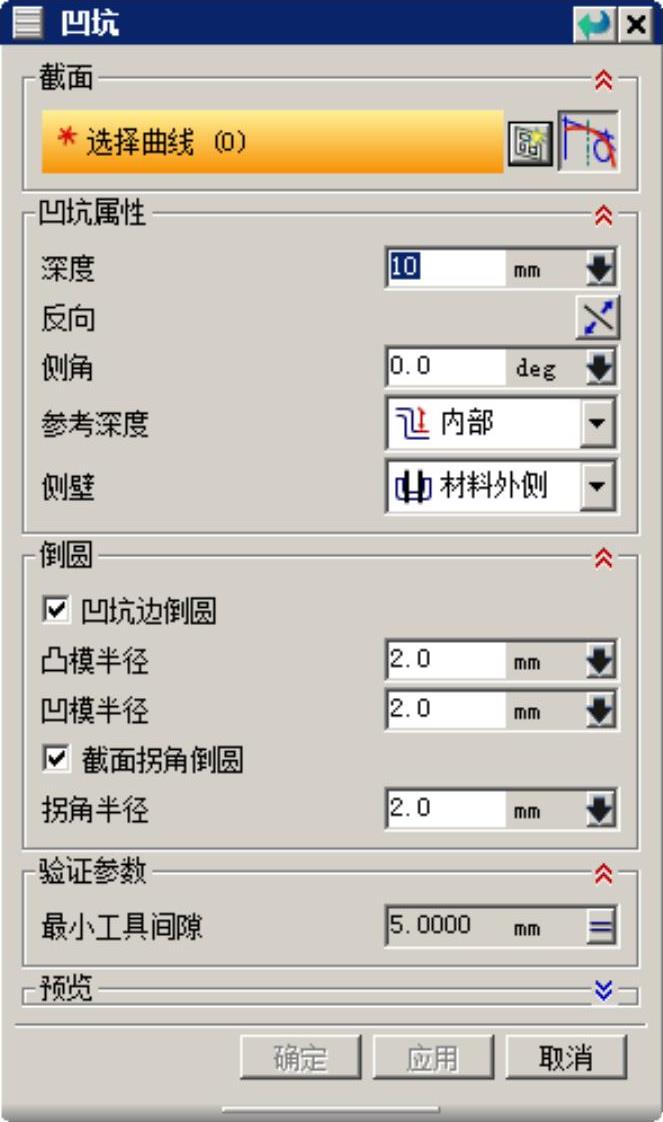Viewport: 663px width, 1122px height.
Task: Open the 参考深度 内部 dropdown
Action: 501,423
